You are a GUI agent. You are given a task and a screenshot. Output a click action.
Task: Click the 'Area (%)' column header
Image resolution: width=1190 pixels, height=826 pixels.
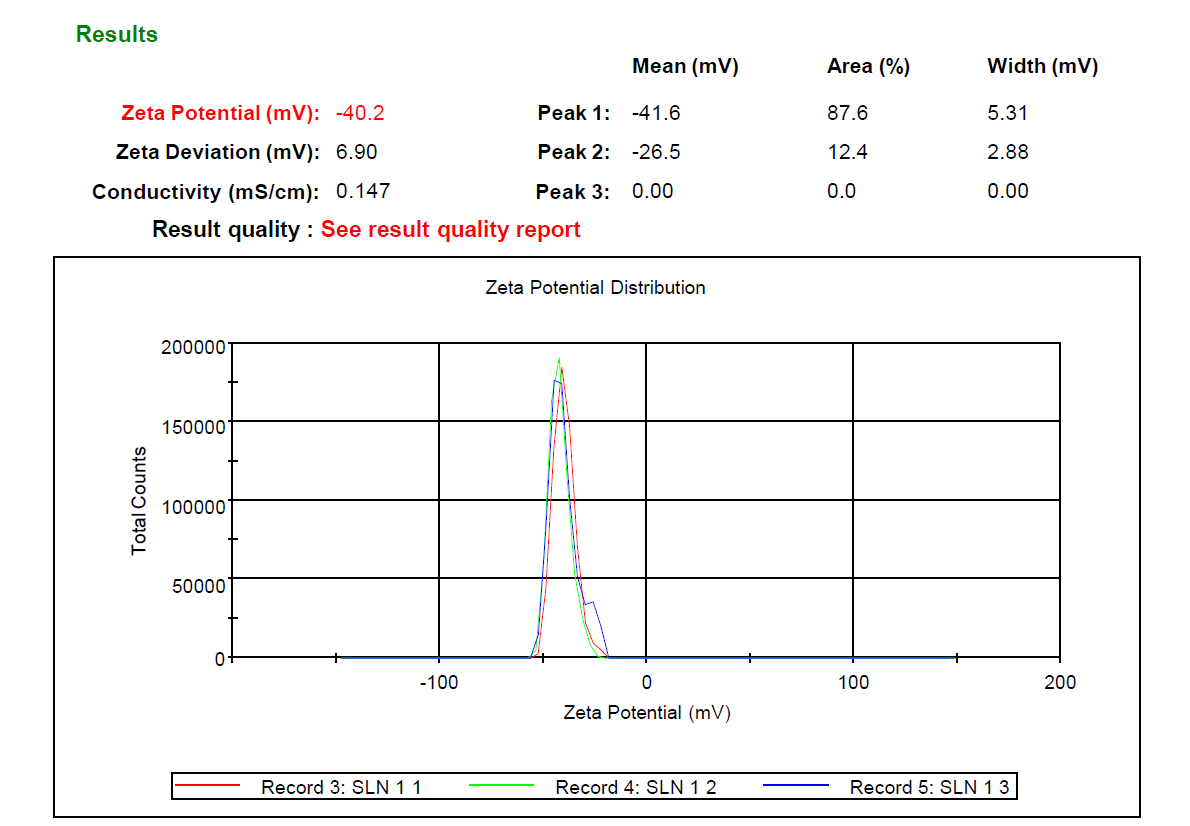coord(868,67)
